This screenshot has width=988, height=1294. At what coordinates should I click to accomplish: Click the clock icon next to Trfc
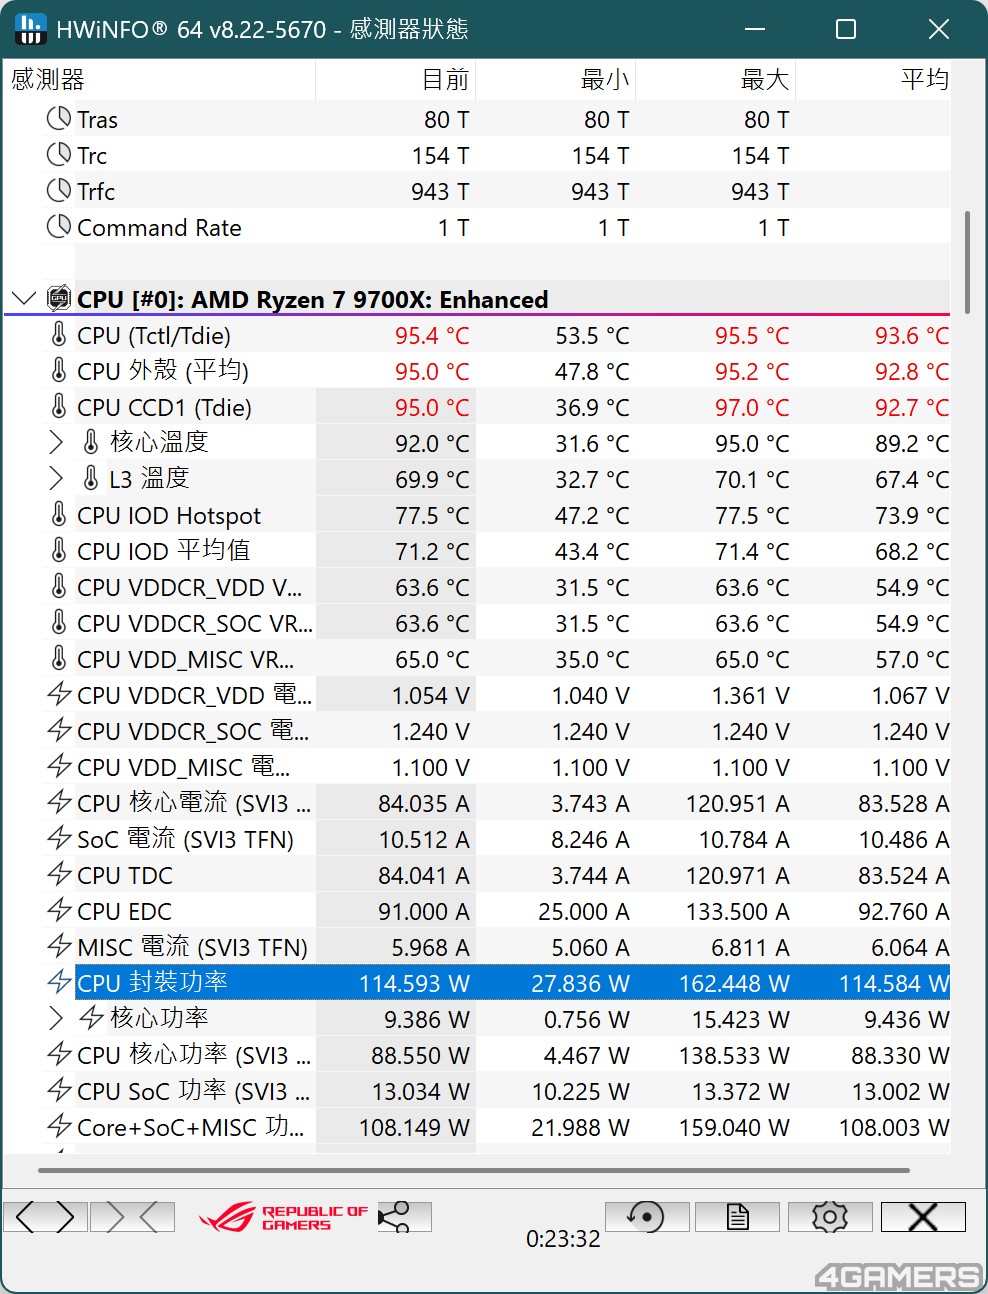tap(59, 191)
